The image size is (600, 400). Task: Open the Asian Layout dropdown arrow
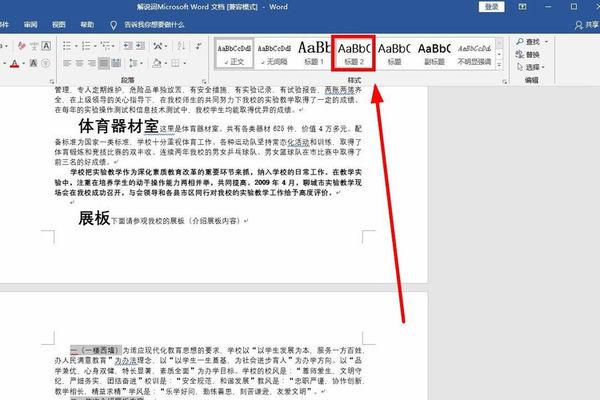click(x=166, y=46)
